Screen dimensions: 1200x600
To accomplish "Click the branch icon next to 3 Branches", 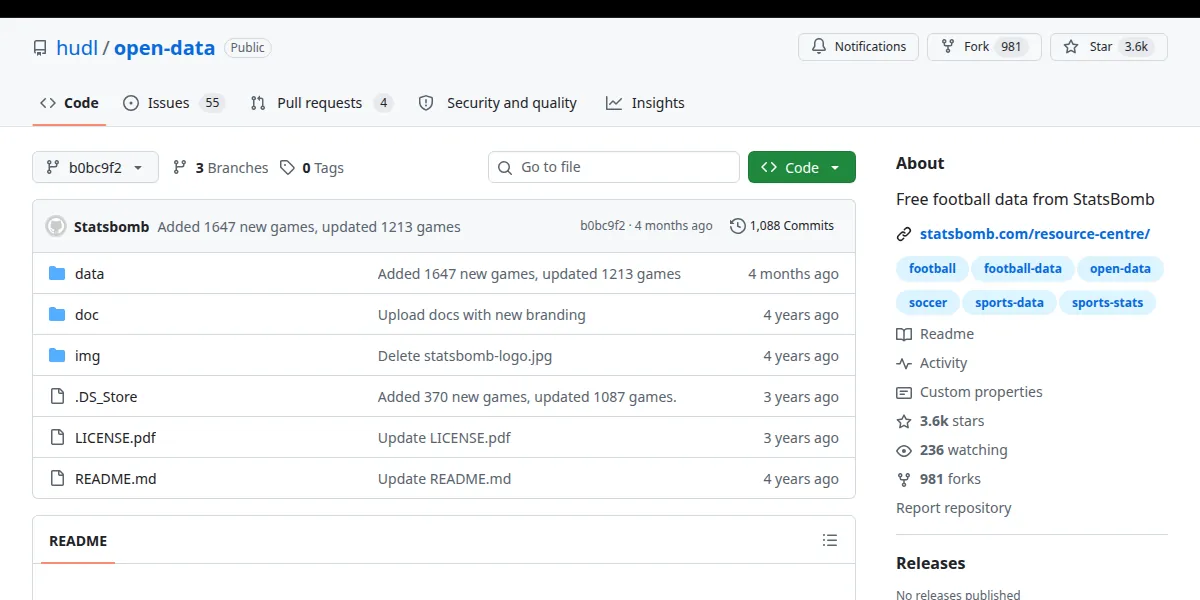I will 180,168.
